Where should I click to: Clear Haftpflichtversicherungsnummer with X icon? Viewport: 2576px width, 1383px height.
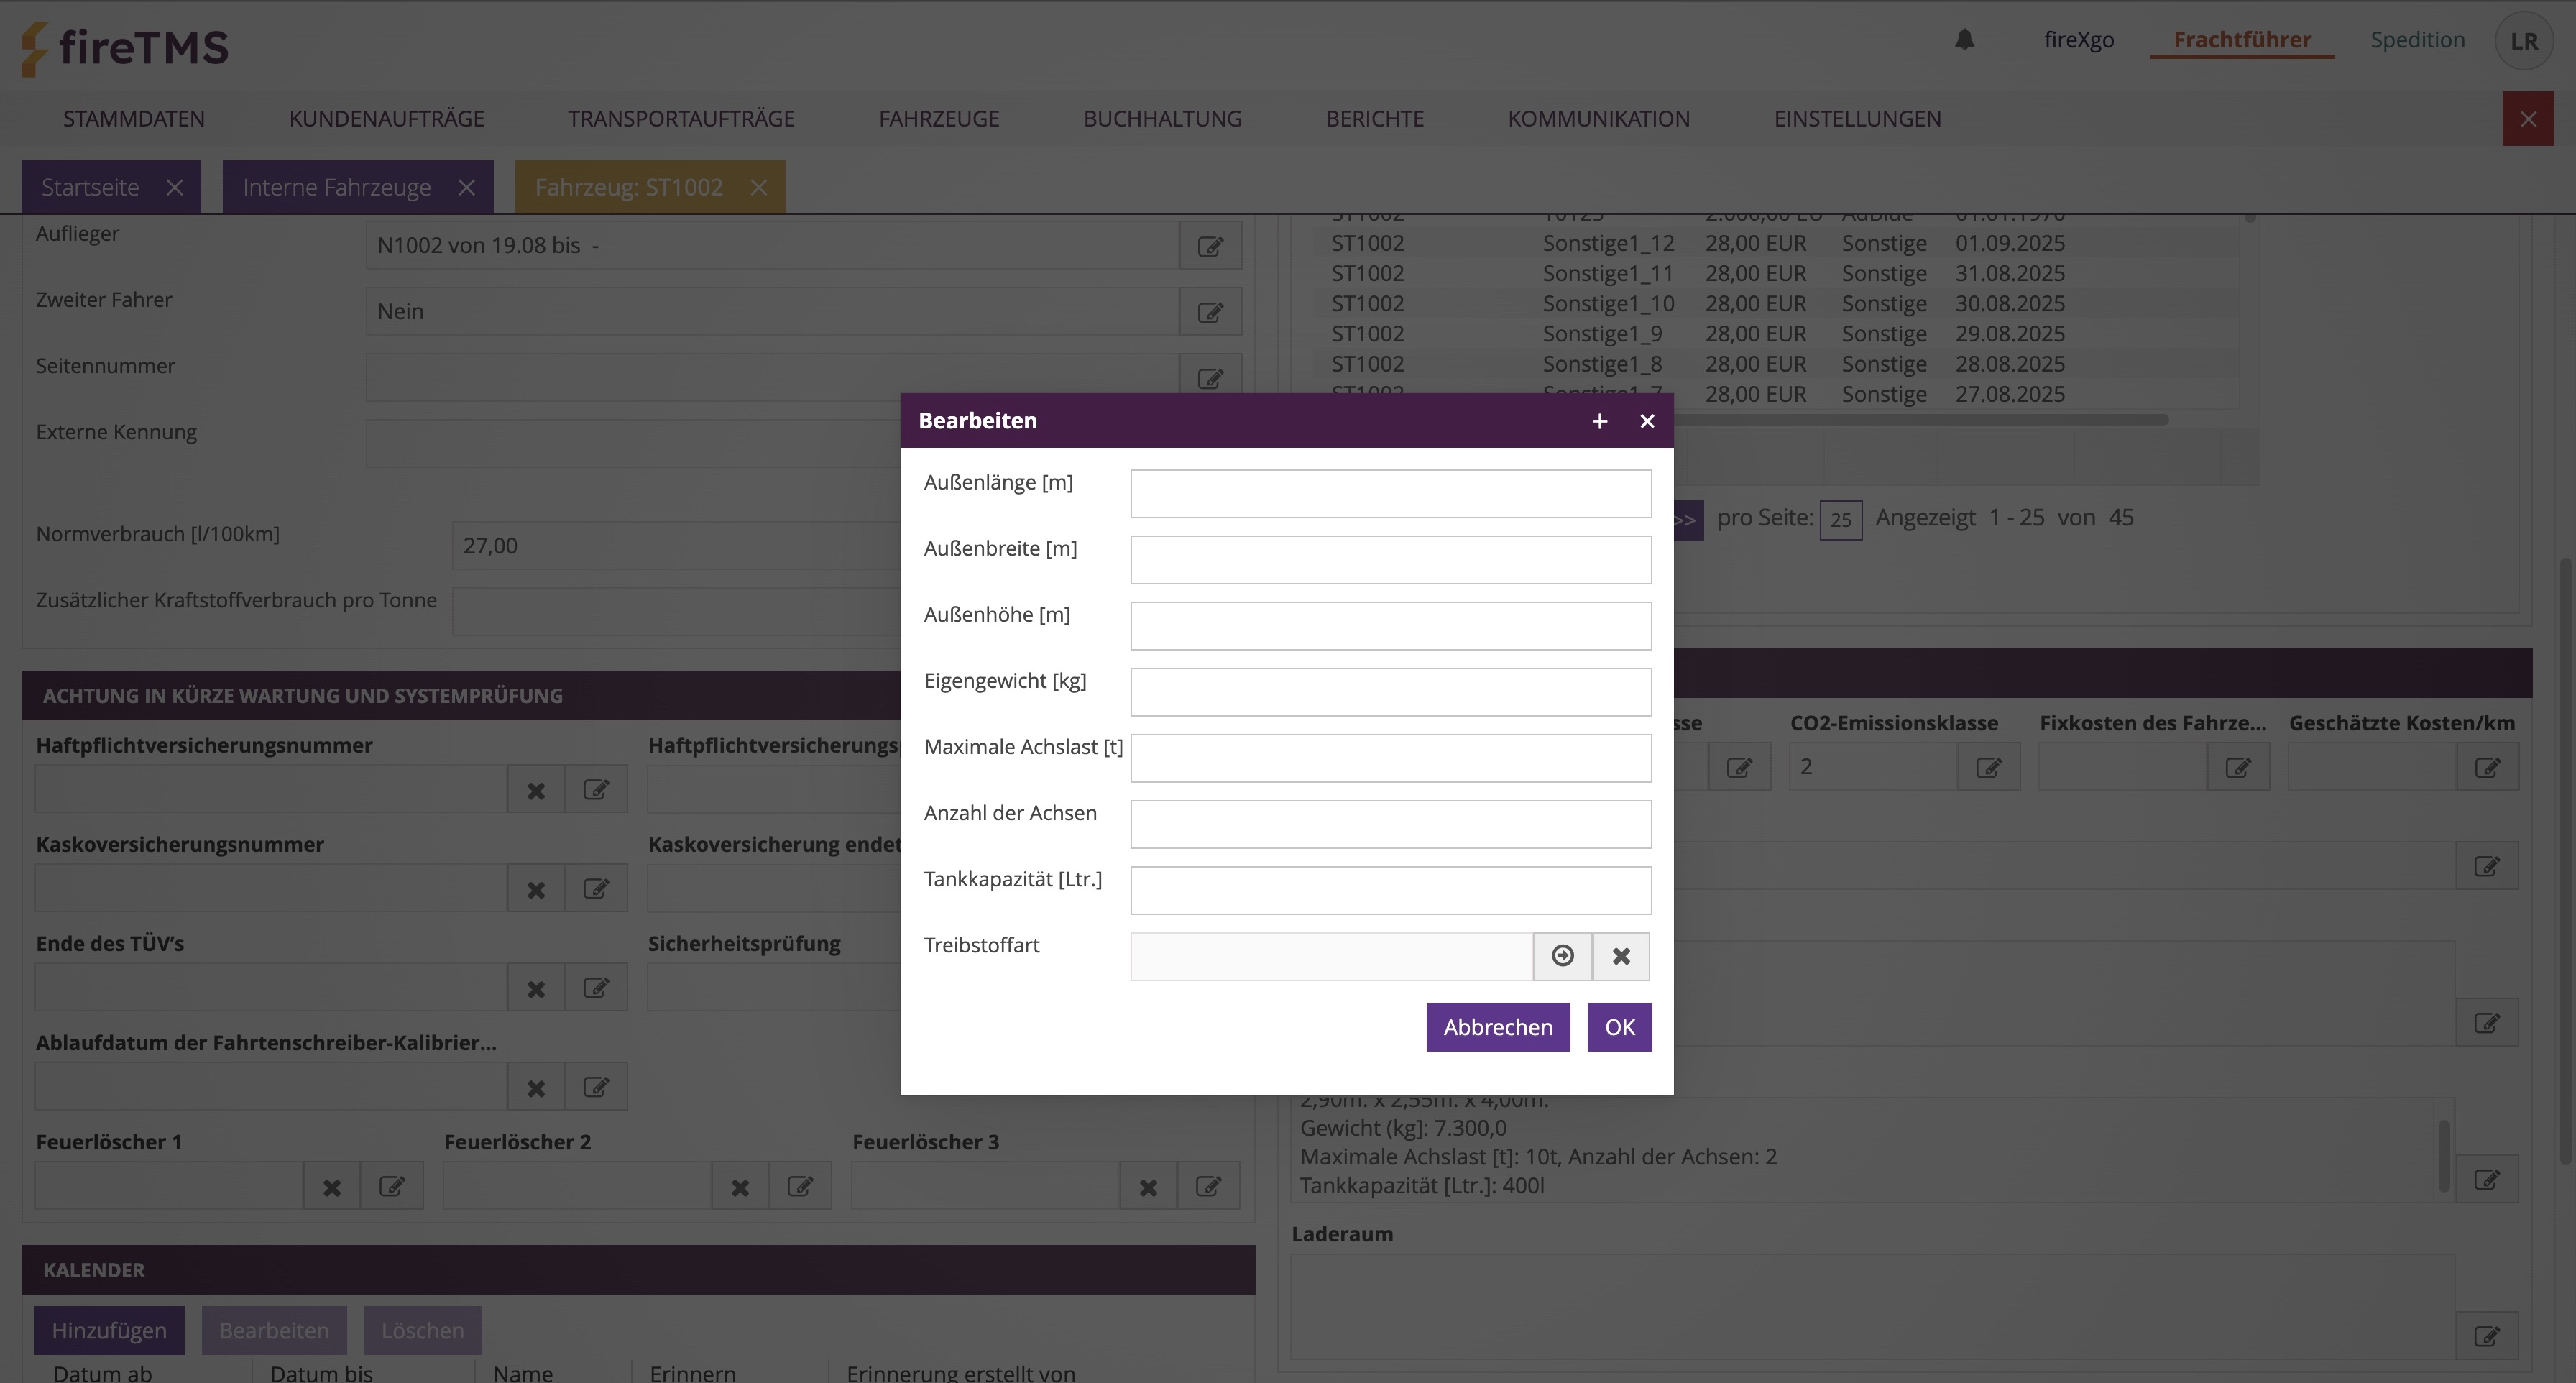(x=536, y=790)
